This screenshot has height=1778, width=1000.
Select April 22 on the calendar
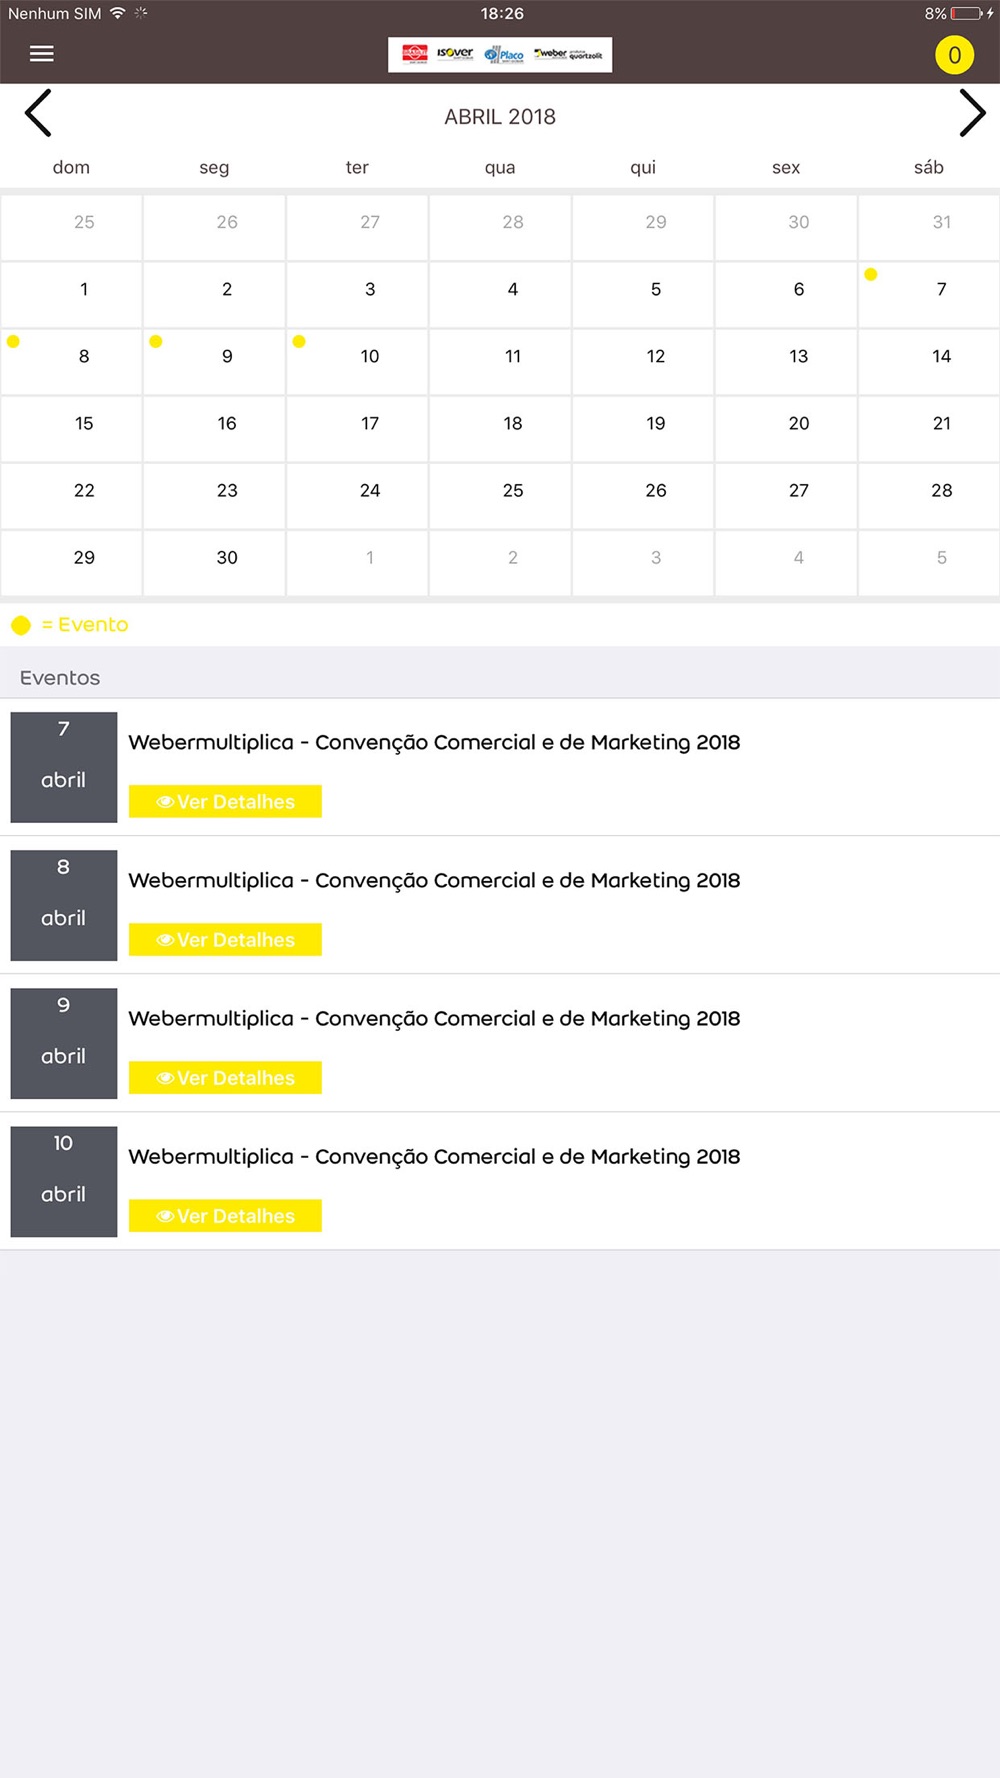point(71,495)
